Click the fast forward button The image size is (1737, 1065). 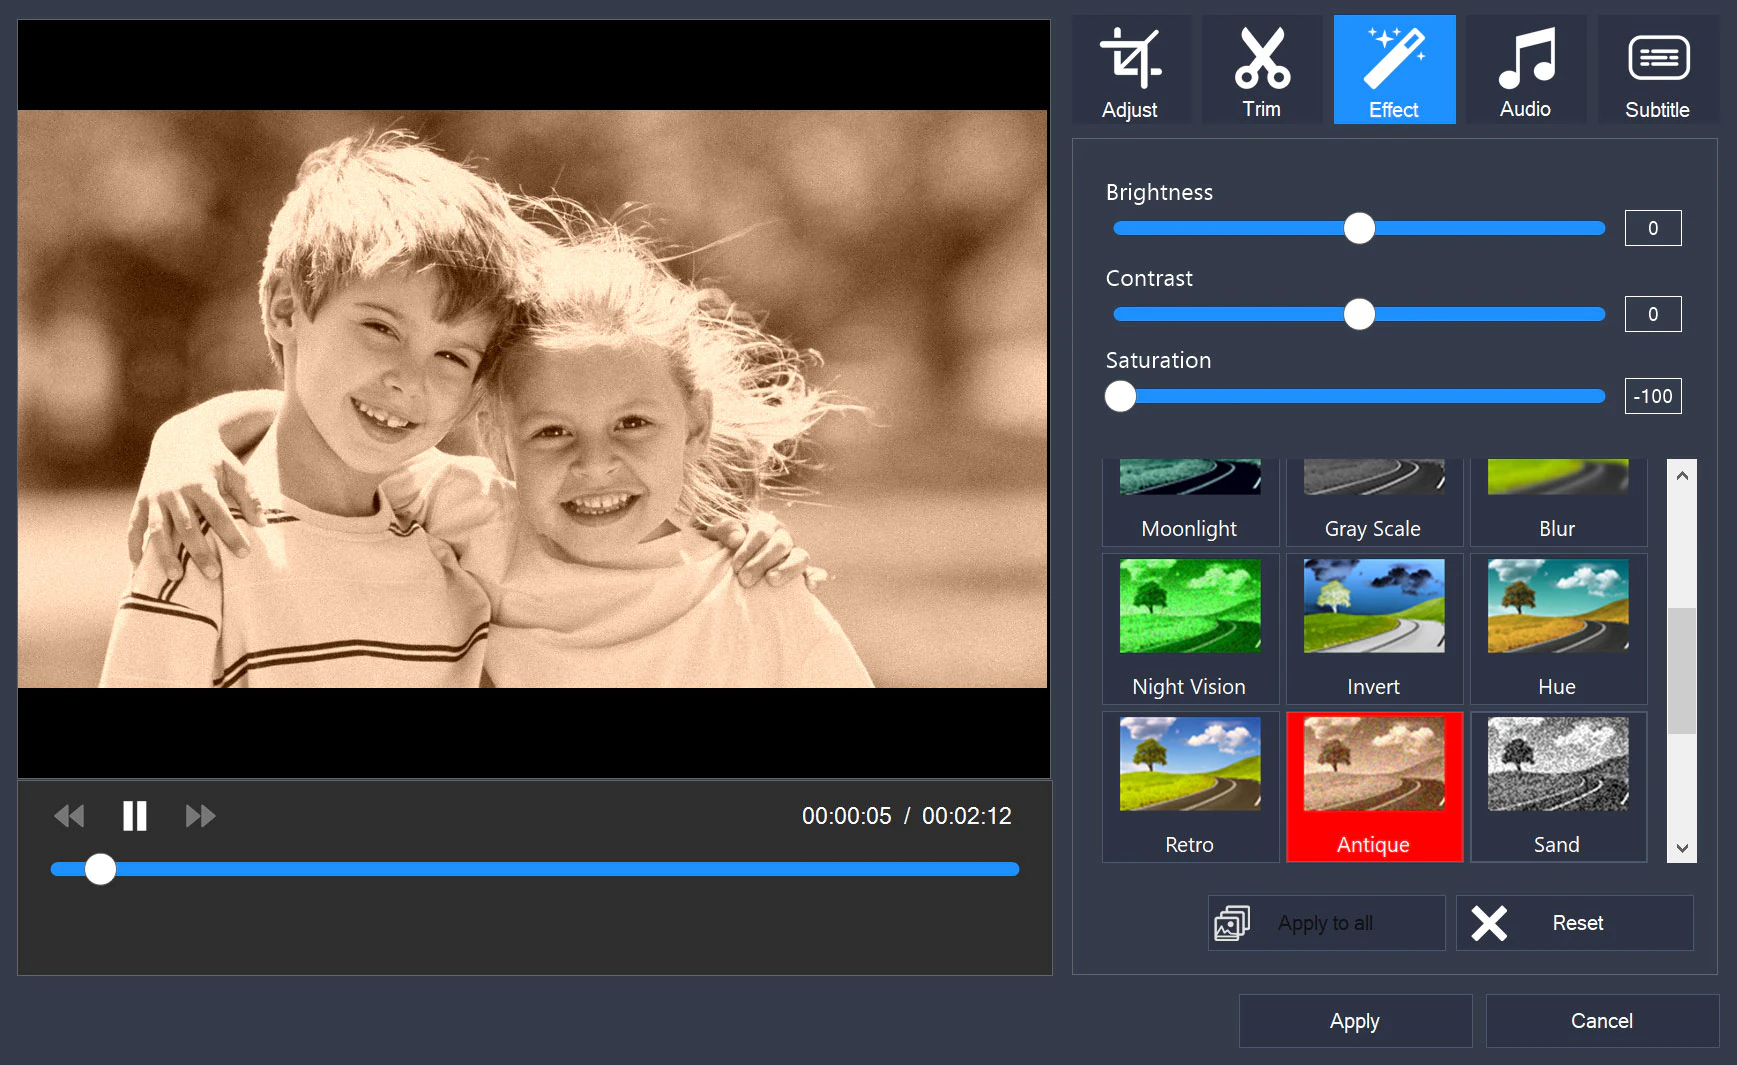point(201,816)
